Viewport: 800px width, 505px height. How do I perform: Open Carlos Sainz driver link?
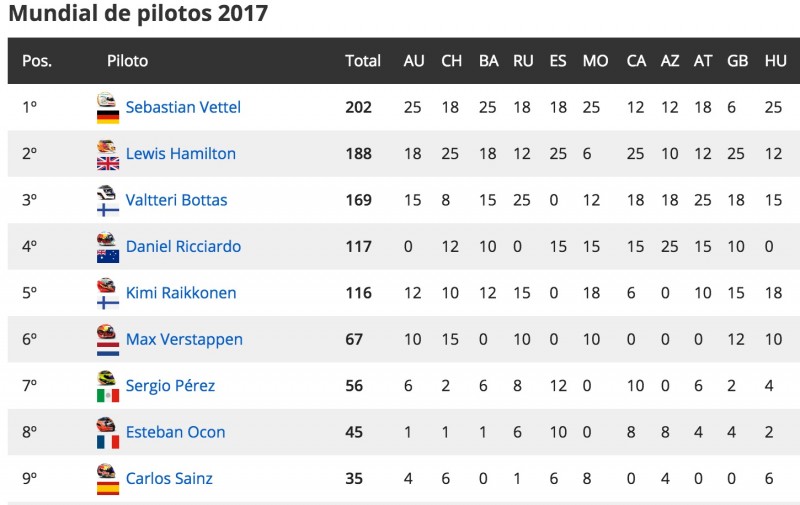[x=169, y=478]
